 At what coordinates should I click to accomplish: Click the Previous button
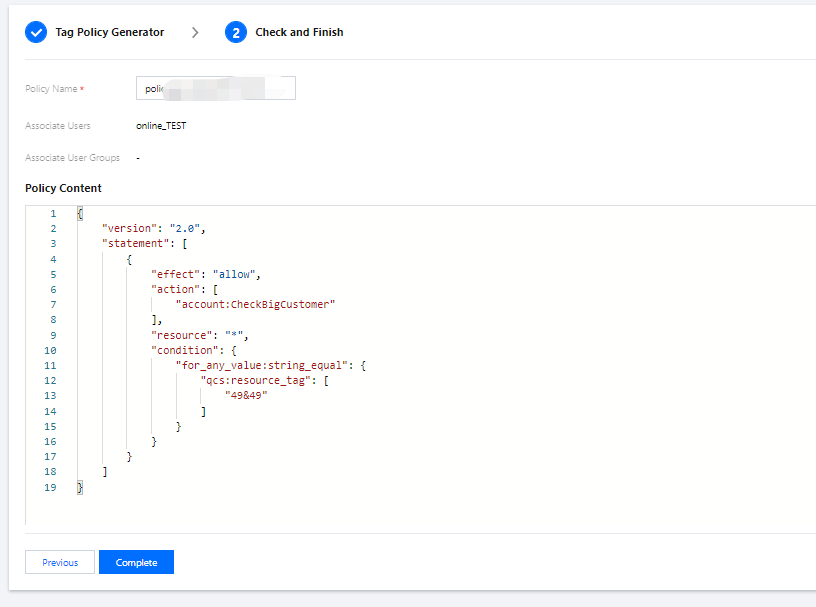(60, 562)
